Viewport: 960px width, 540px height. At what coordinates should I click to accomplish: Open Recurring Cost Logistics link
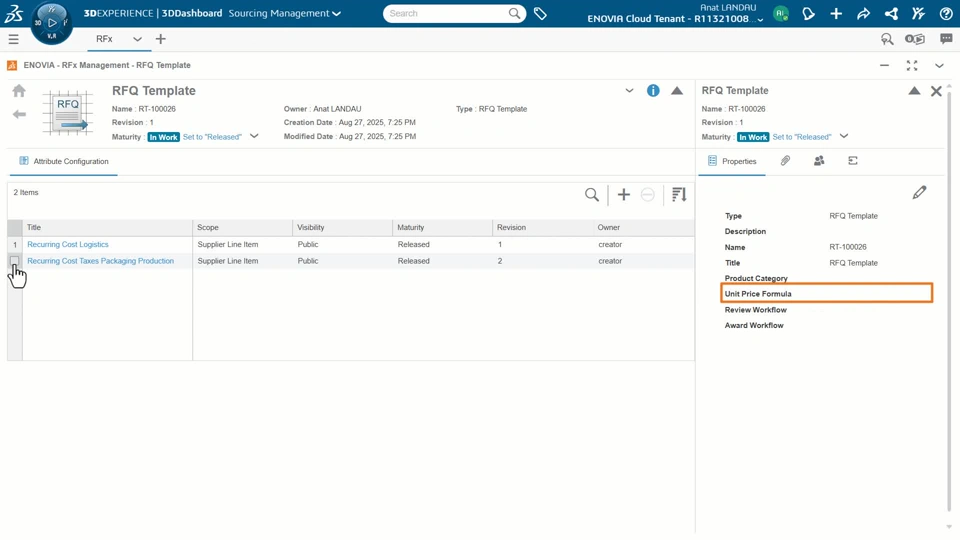68,244
